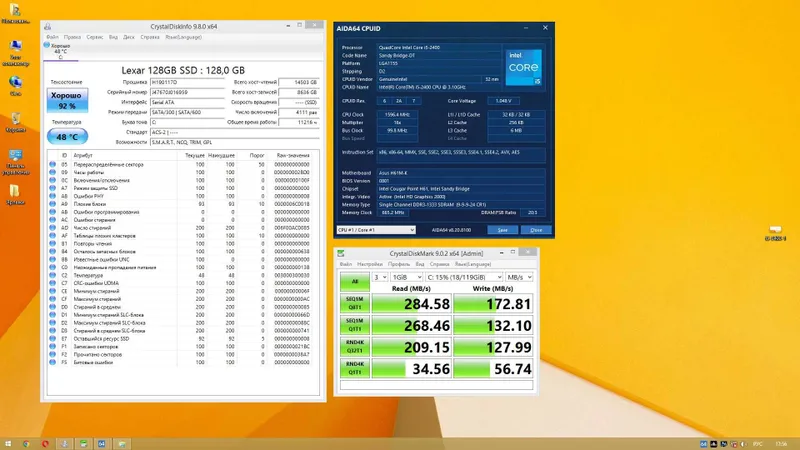Open the test size dropdown showing 1GiB

pyautogui.click(x=407, y=277)
